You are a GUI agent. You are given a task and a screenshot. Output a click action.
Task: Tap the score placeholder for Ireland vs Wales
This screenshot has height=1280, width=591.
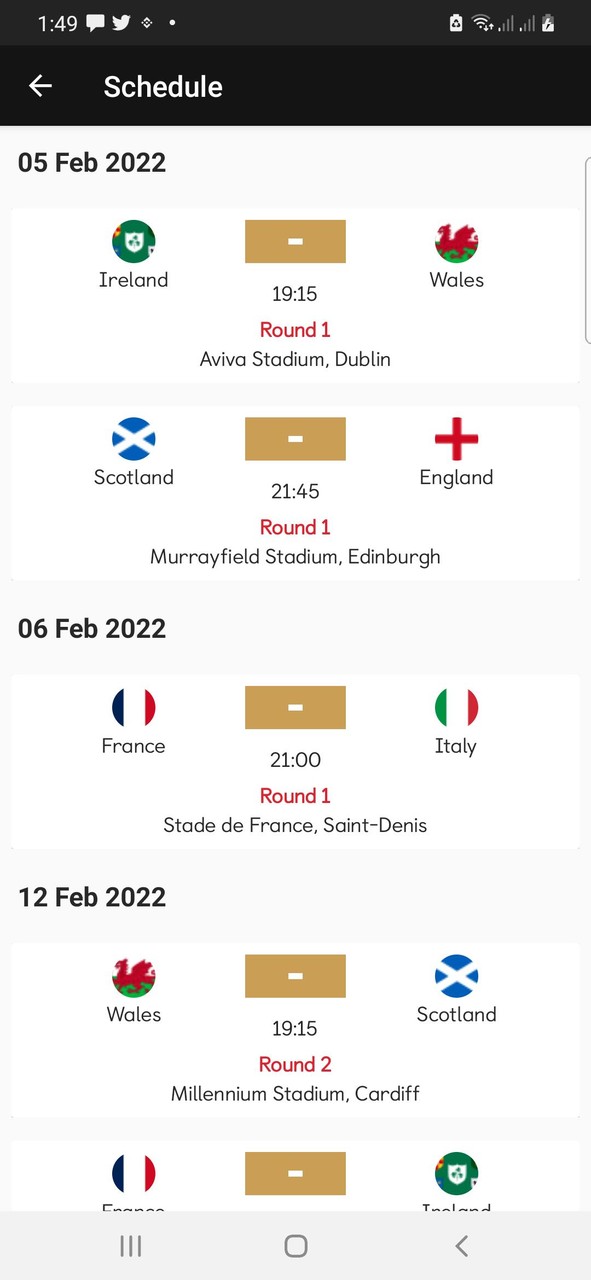[x=295, y=240]
